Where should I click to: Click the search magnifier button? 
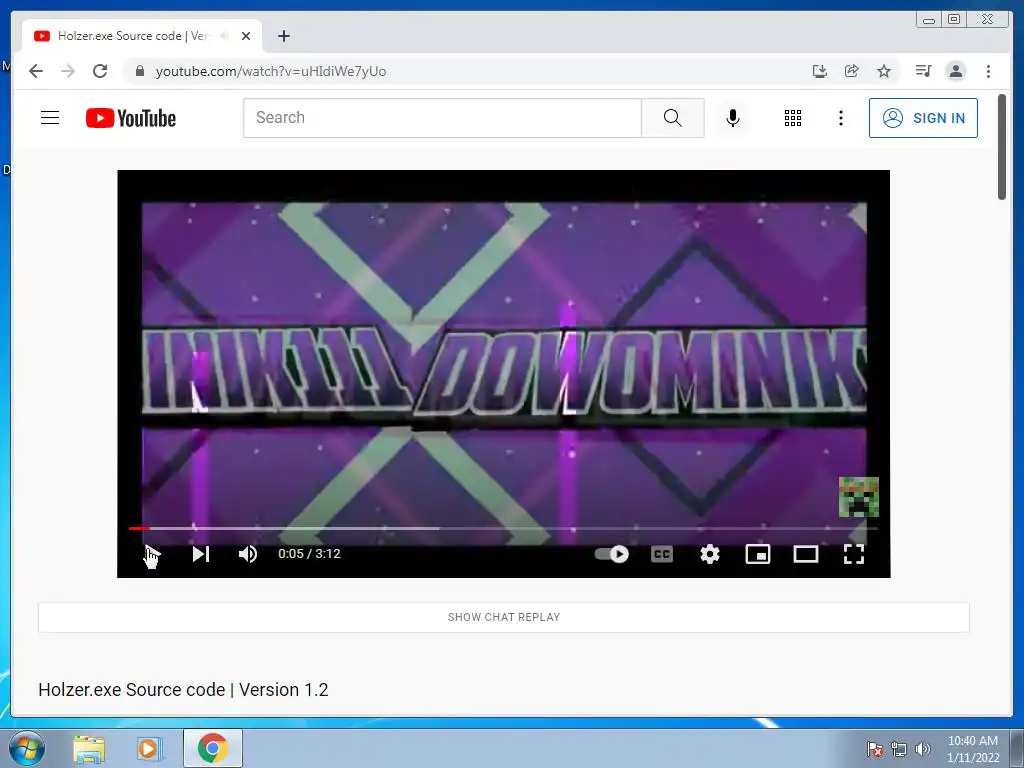pyautogui.click(x=673, y=118)
